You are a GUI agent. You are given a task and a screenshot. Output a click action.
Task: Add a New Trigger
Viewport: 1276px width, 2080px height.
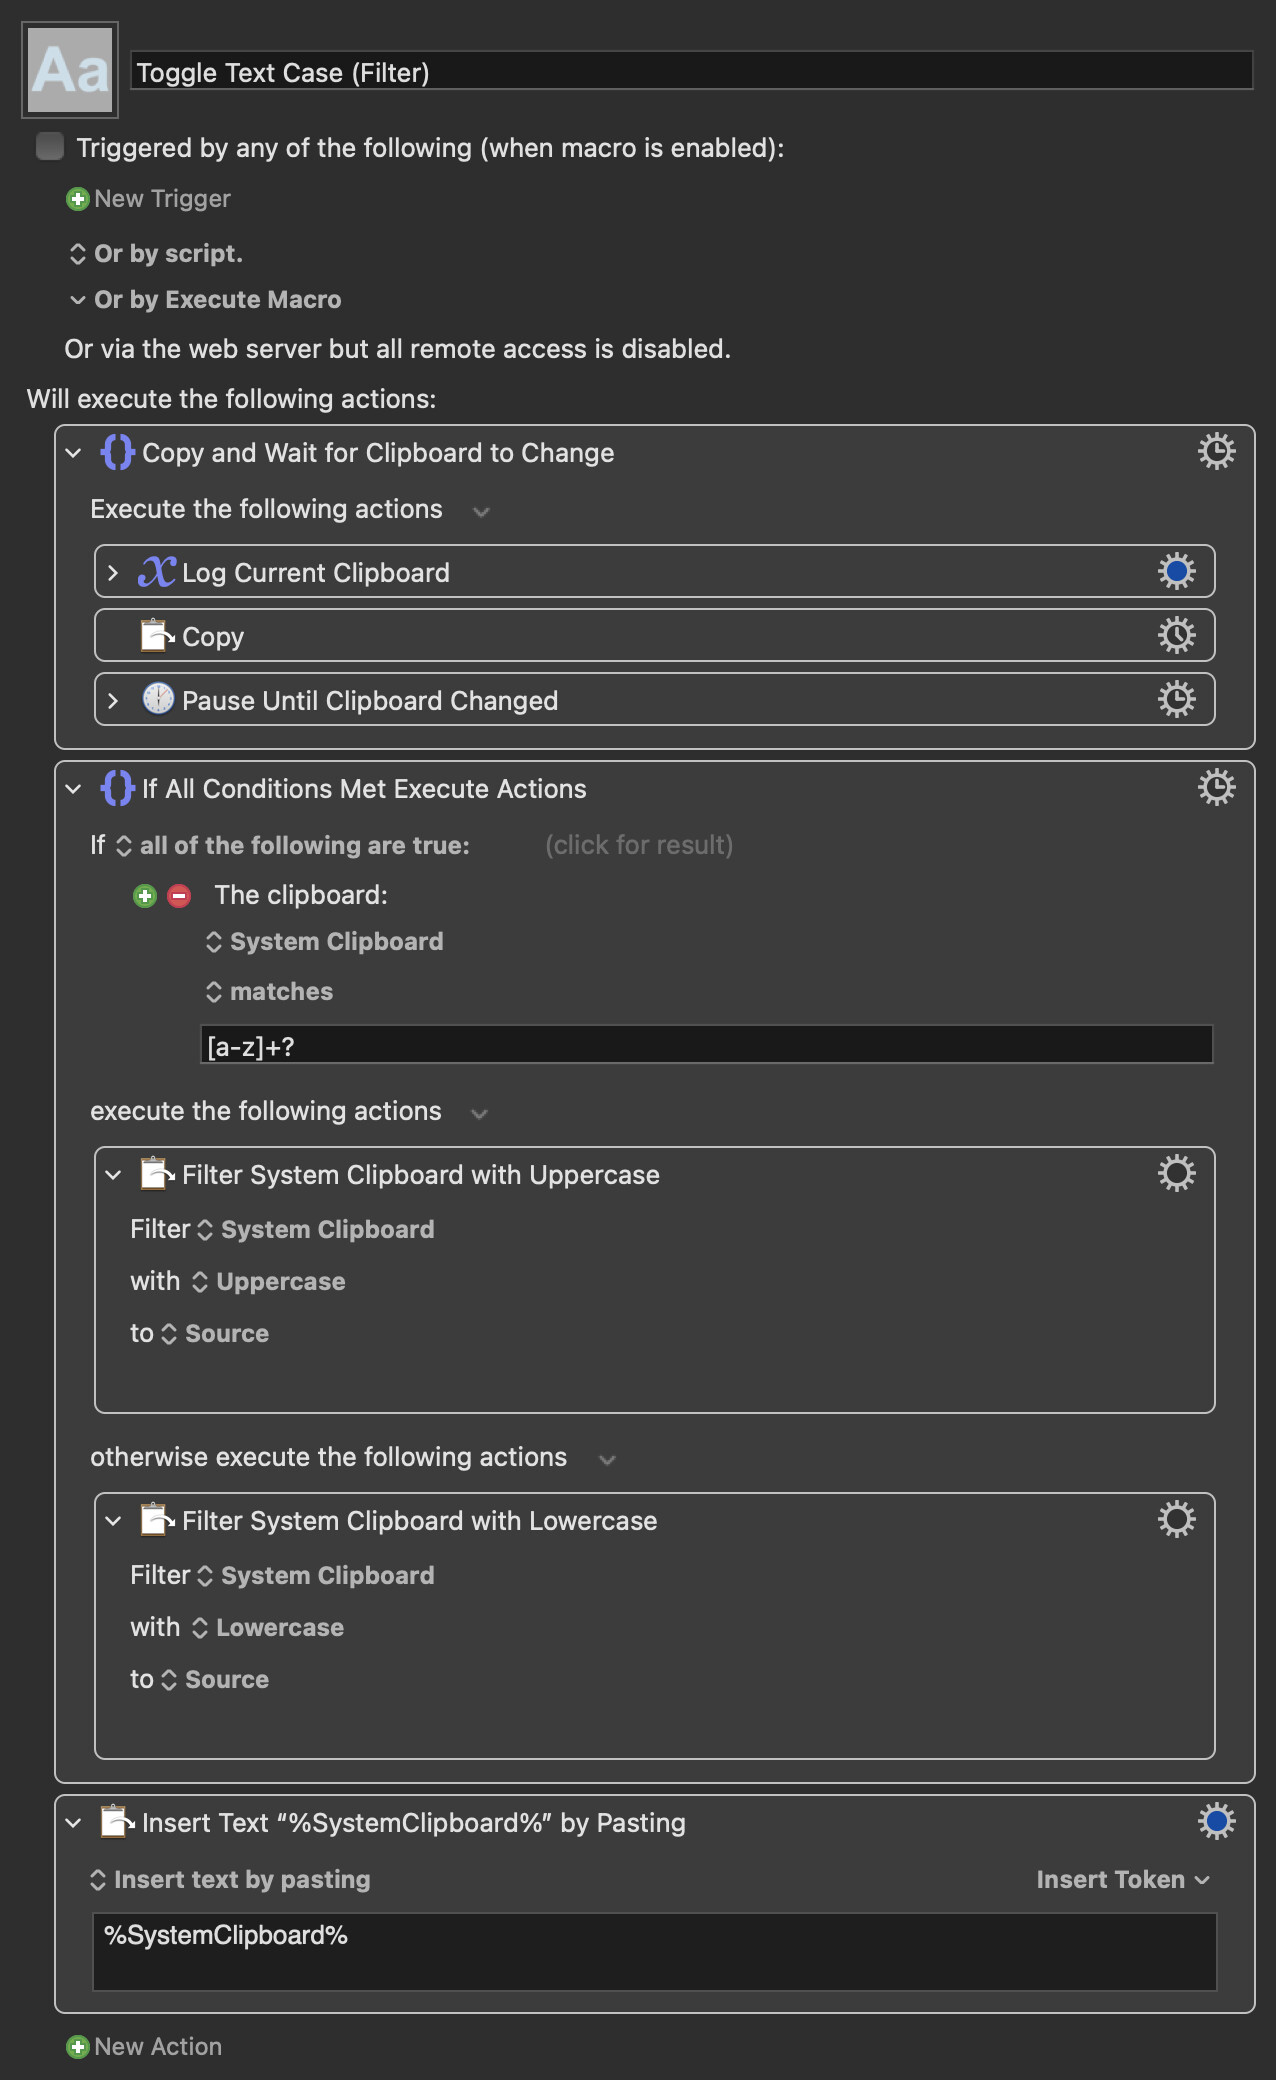[148, 199]
